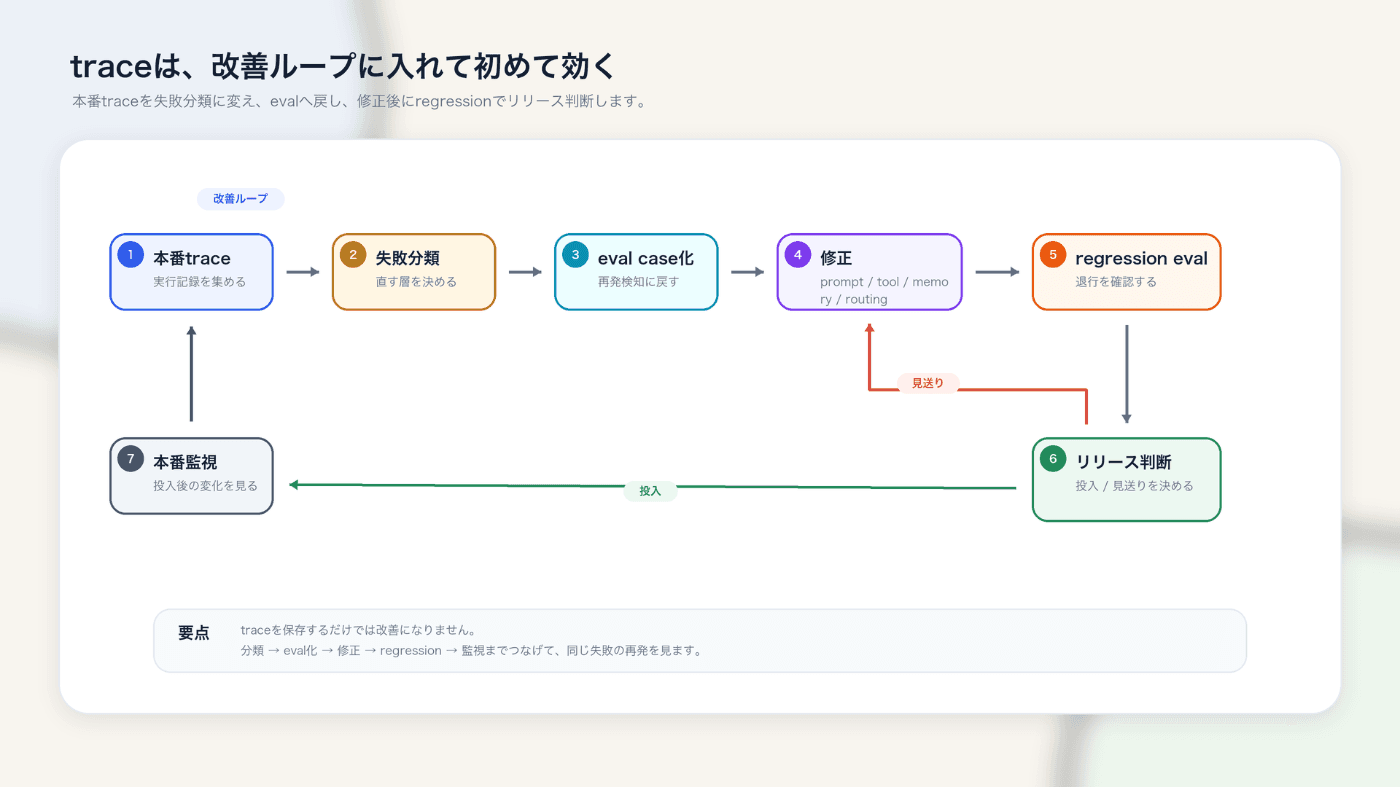Click the 修正 card title
1400x787 pixels.
pos(836,258)
